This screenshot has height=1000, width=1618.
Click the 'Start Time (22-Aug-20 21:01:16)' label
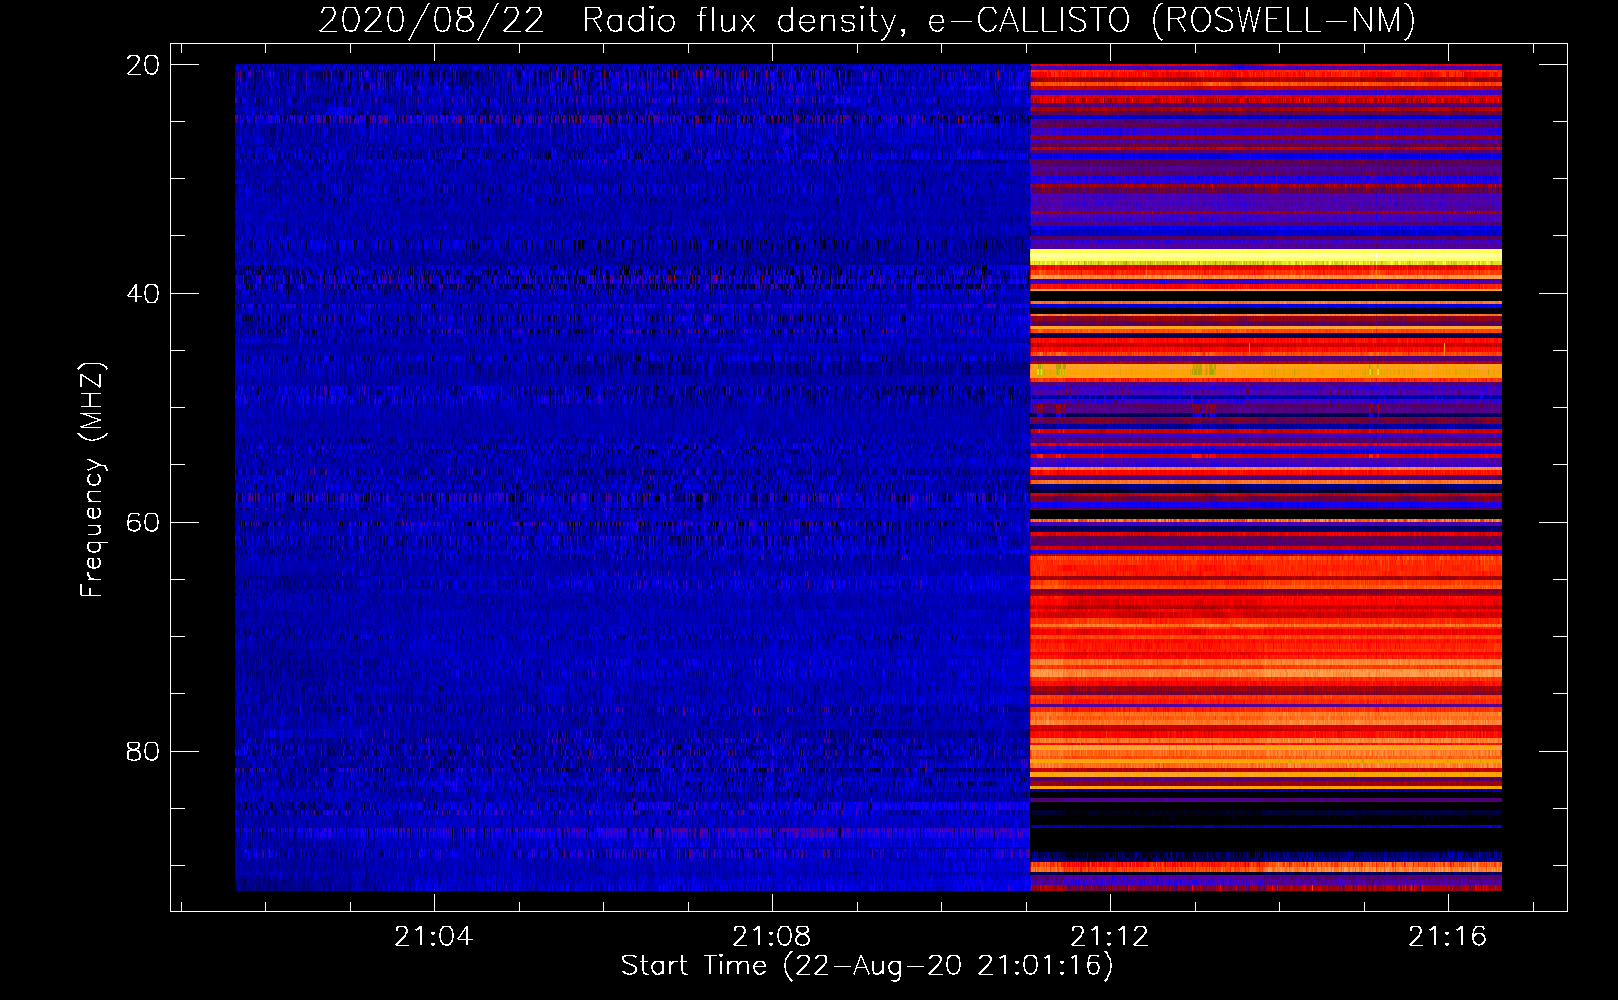pyautogui.click(x=867, y=966)
